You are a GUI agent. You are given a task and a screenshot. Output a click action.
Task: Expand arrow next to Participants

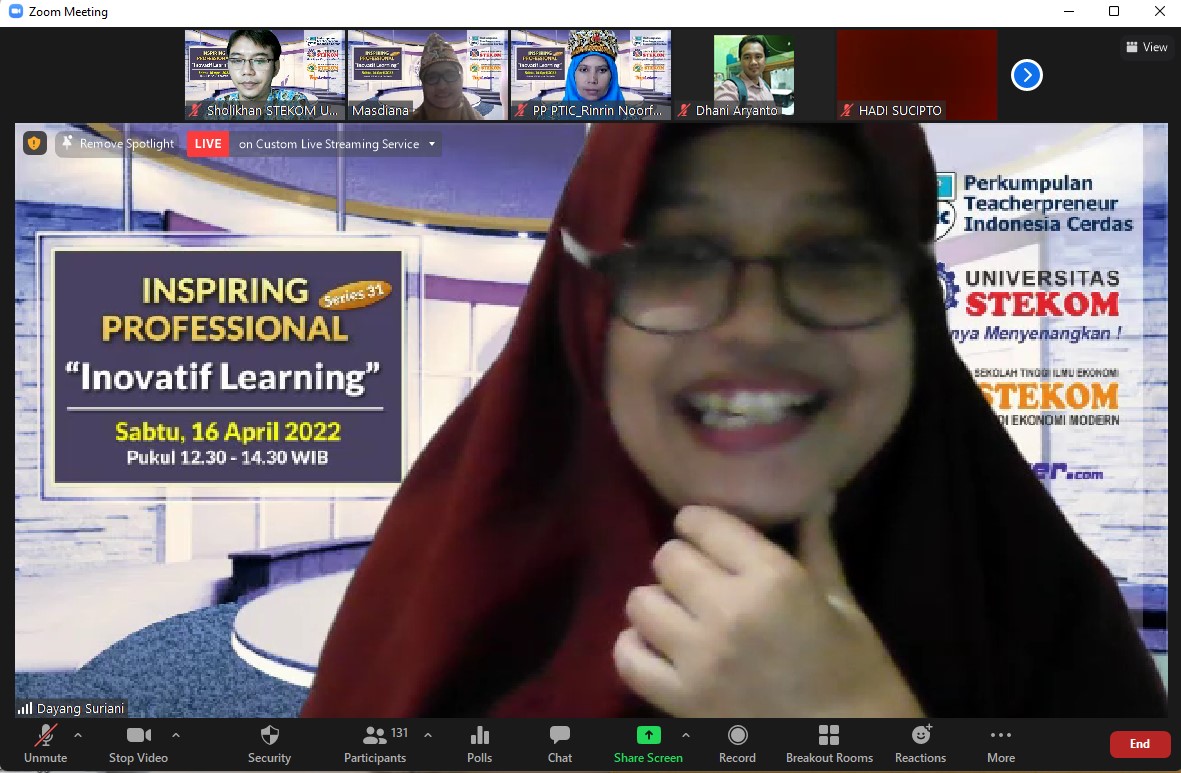(x=428, y=735)
